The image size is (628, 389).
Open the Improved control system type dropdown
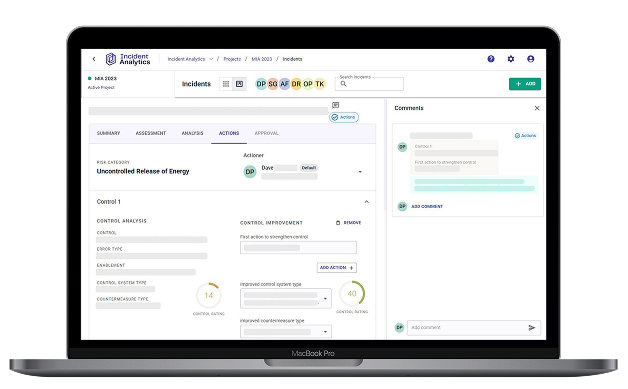[x=286, y=298]
